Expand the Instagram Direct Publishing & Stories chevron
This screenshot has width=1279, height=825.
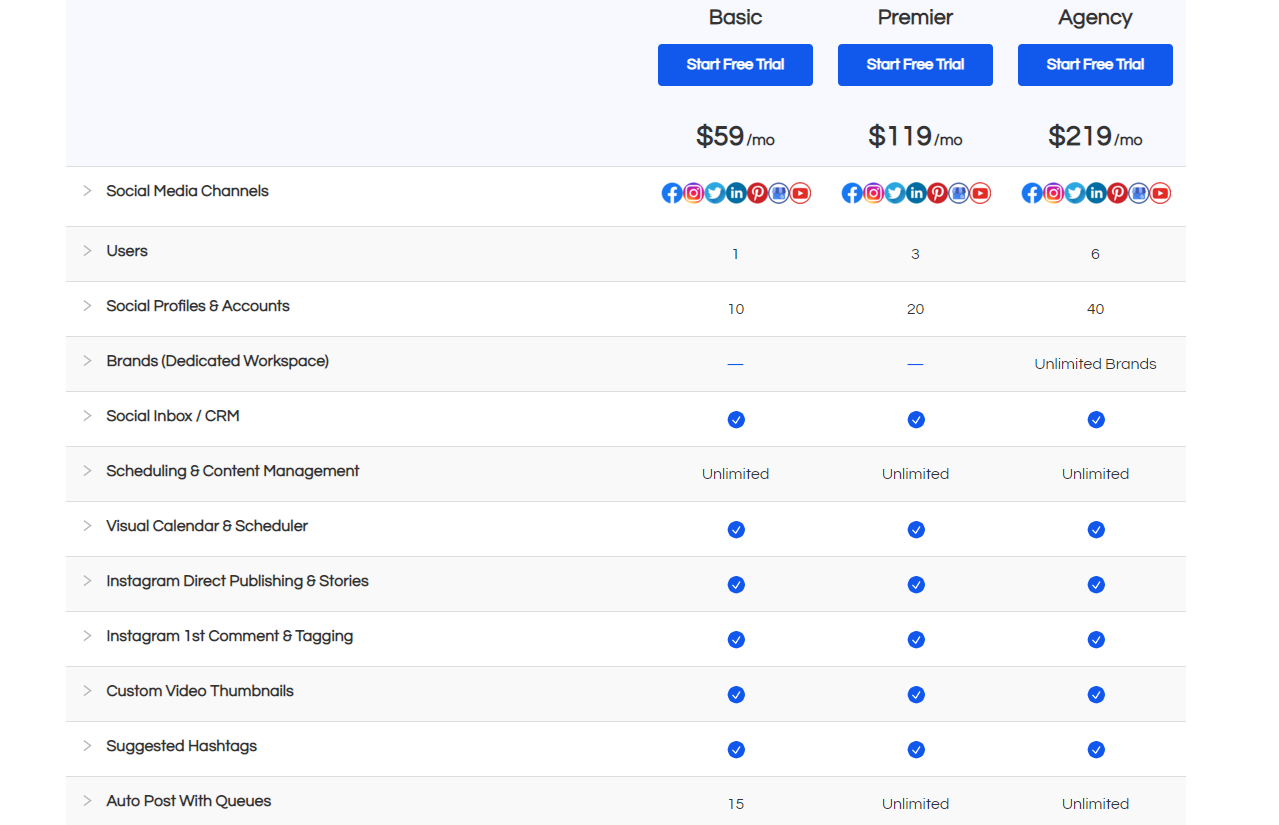(x=87, y=580)
